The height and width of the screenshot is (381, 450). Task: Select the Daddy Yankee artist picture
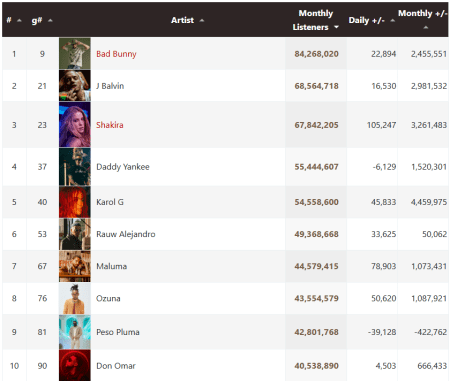coord(75,167)
